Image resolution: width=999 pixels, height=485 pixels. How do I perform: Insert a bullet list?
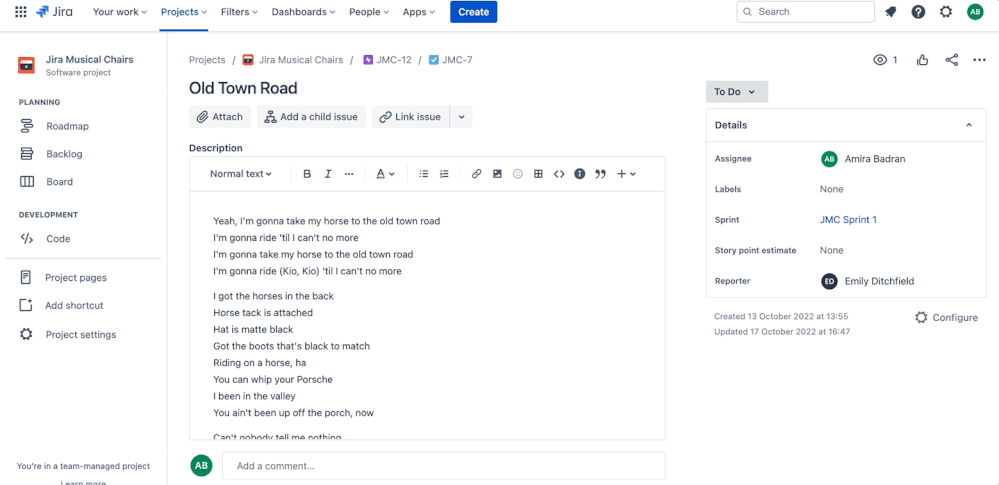(x=424, y=173)
